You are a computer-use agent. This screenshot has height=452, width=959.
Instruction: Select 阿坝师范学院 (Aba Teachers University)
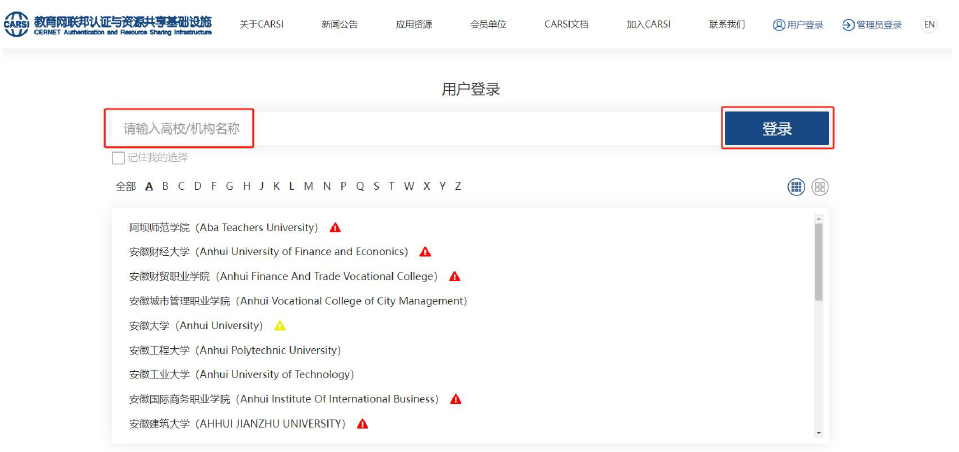[224, 228]
